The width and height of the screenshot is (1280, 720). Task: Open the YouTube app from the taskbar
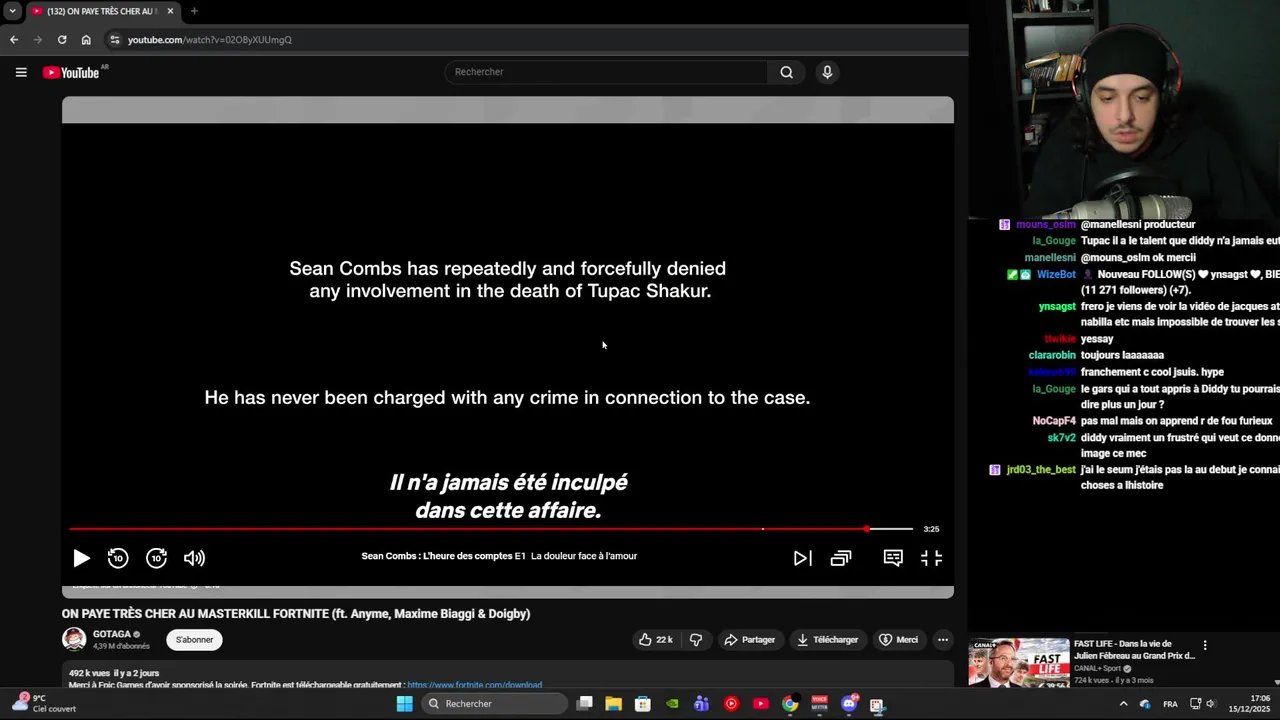(761, 704)
